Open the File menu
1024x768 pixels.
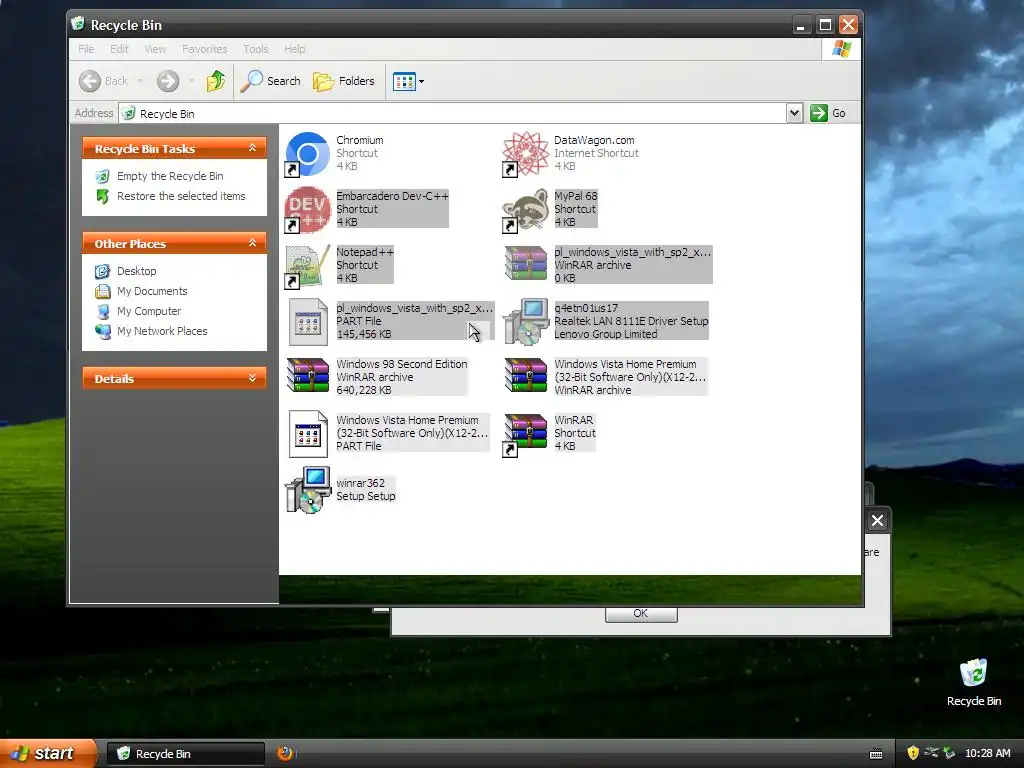point(86,49)
